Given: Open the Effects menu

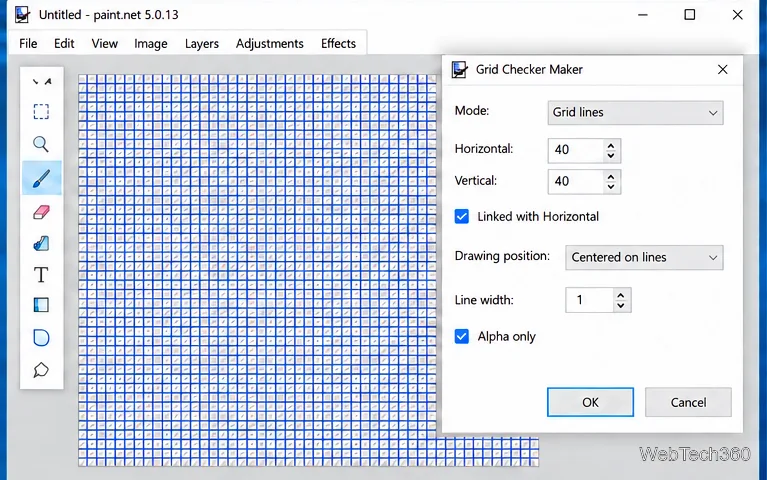Looking at the screenshot, I should [x=338, y=44].
